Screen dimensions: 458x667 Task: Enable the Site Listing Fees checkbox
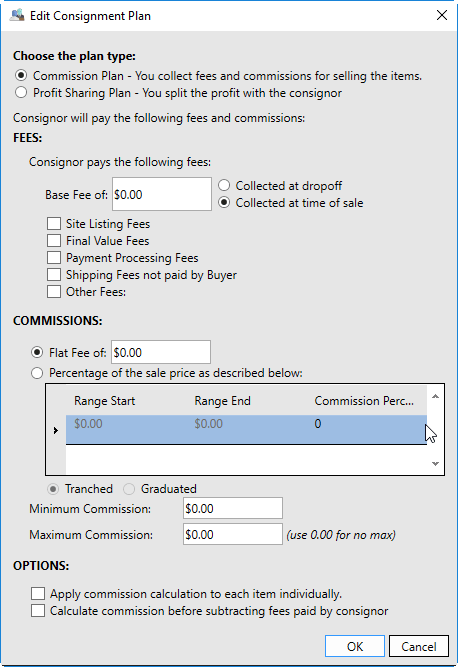click(x=54, y=224)
